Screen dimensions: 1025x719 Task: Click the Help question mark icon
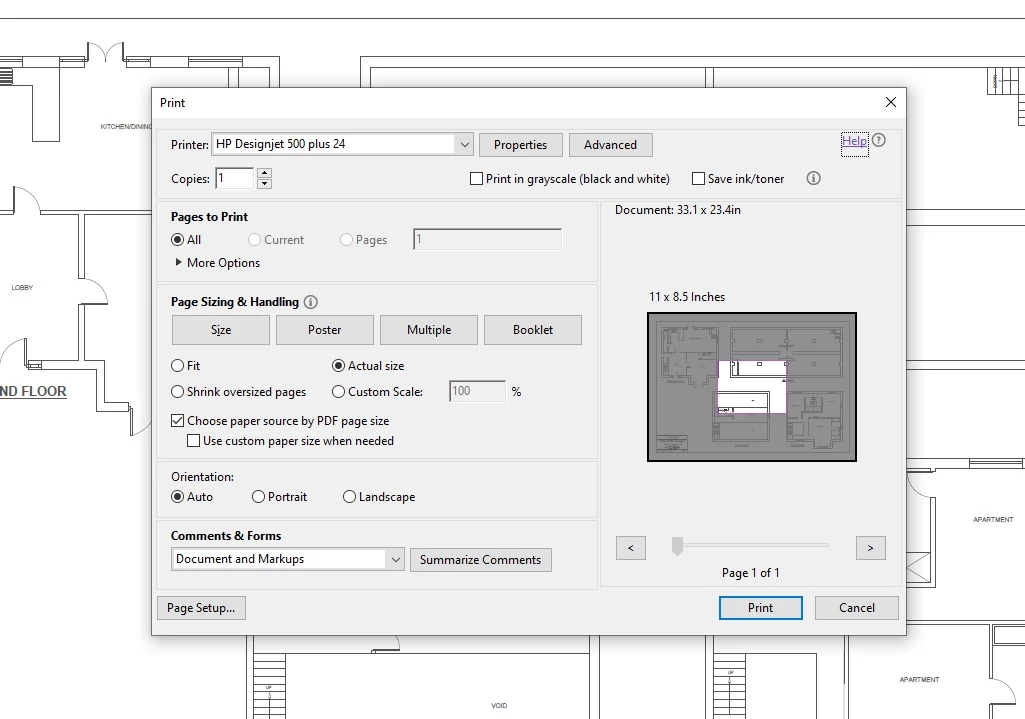point(879,140)
